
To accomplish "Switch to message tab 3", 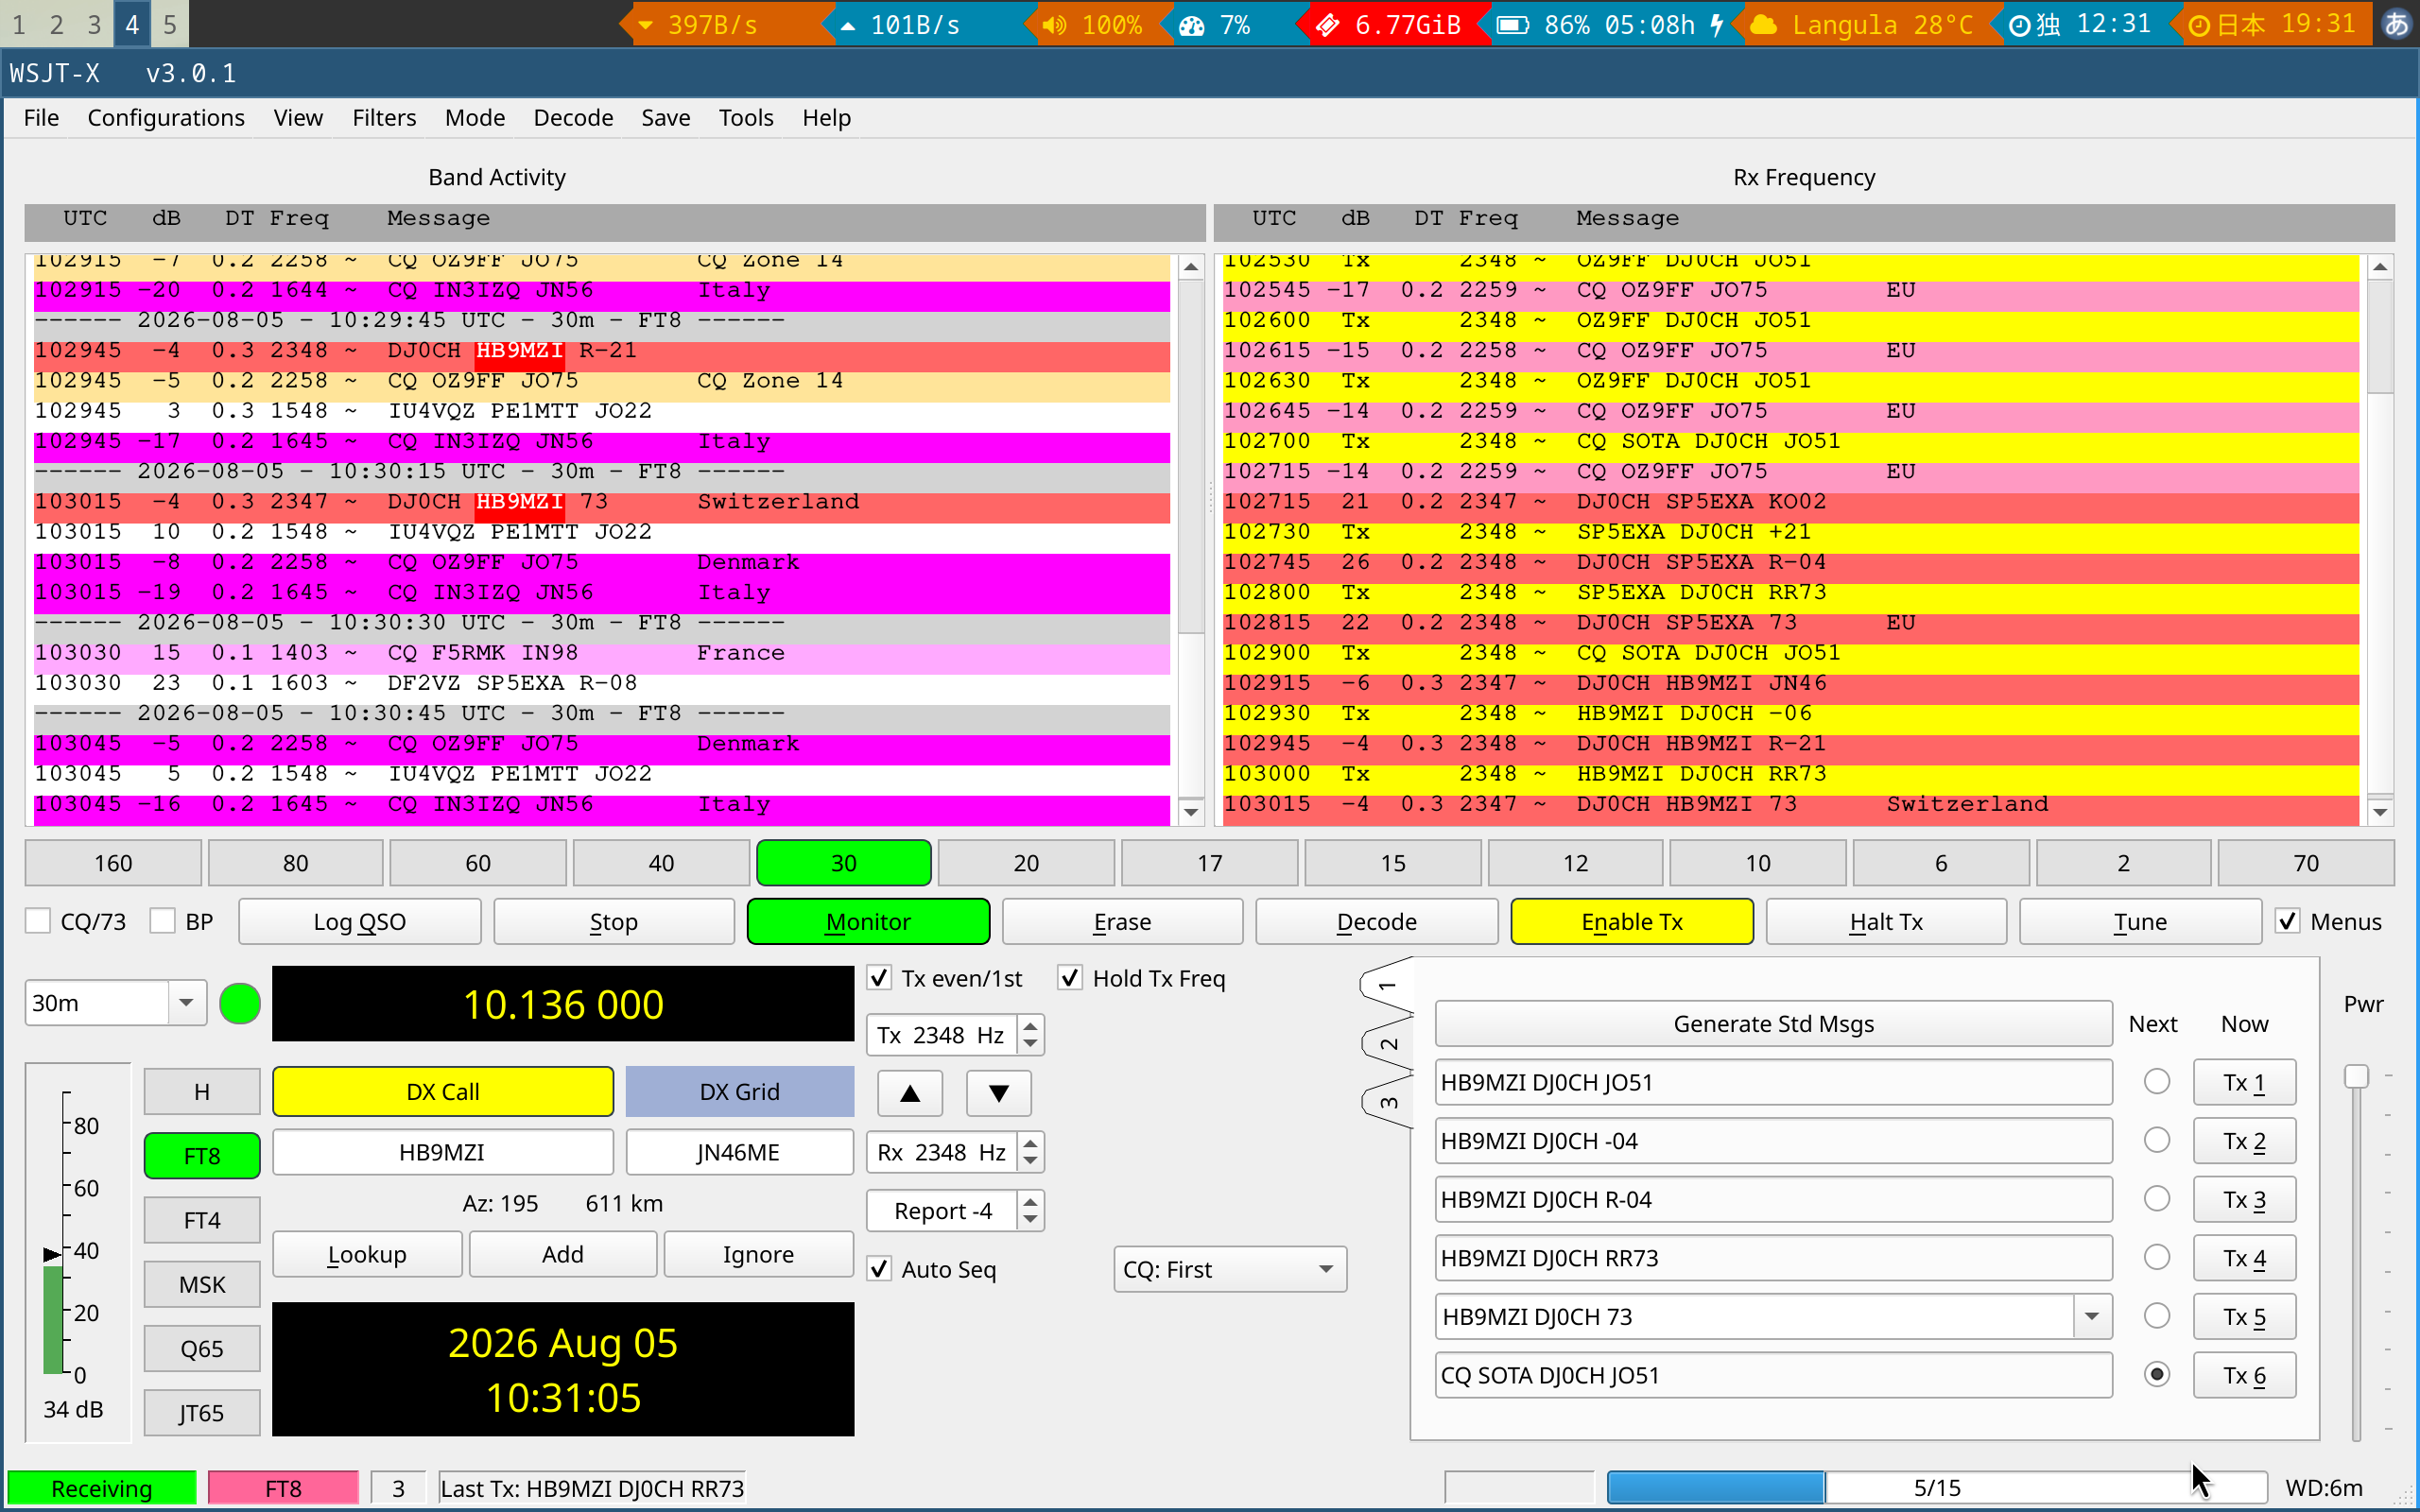I will pos(1388,1103).
